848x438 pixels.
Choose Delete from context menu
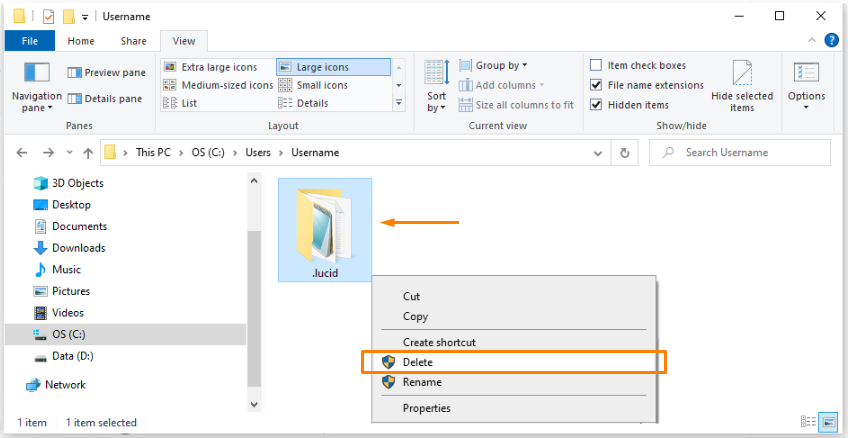point(514,362)
